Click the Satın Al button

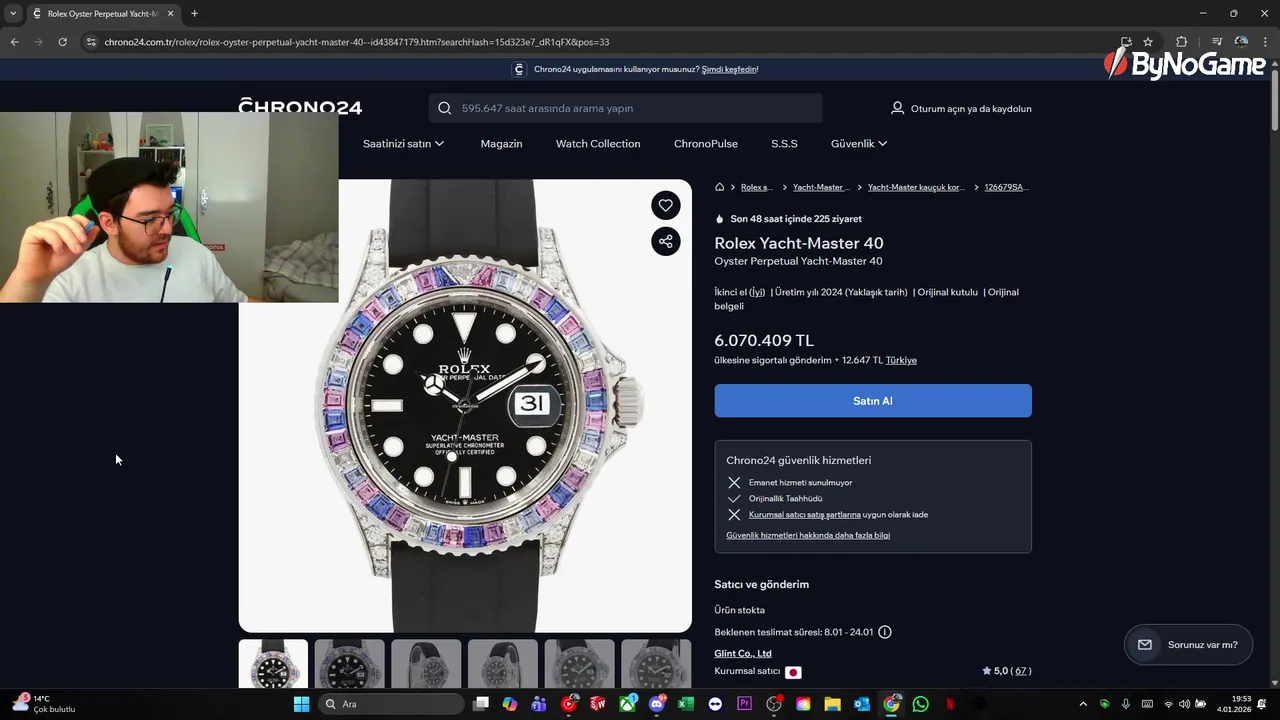873,401
